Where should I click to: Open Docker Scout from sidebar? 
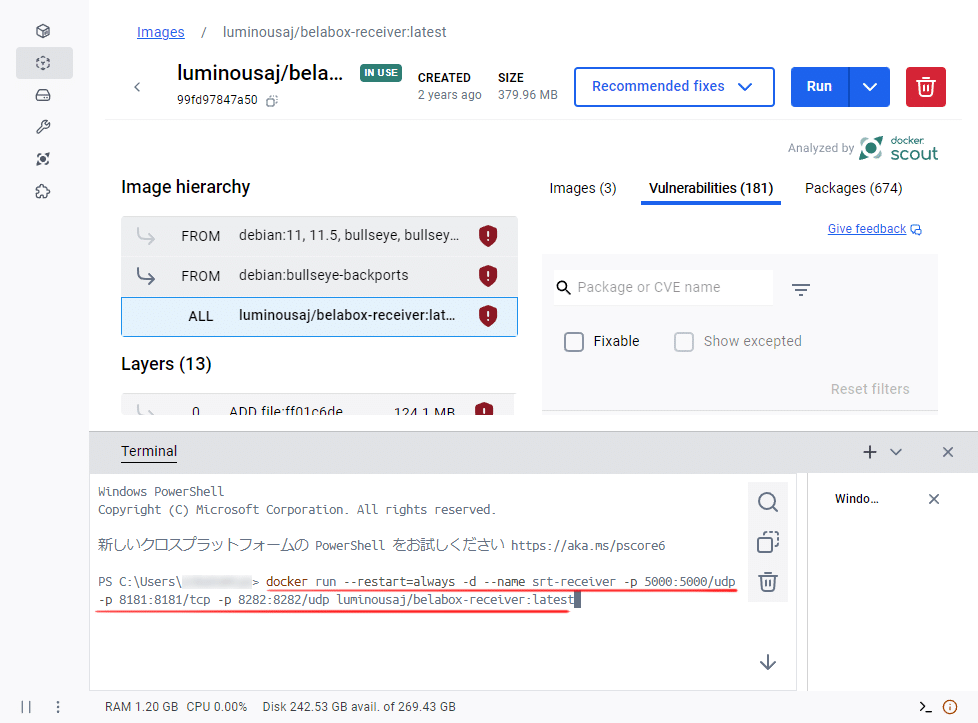pyautogui.click(x=43, y=159)
